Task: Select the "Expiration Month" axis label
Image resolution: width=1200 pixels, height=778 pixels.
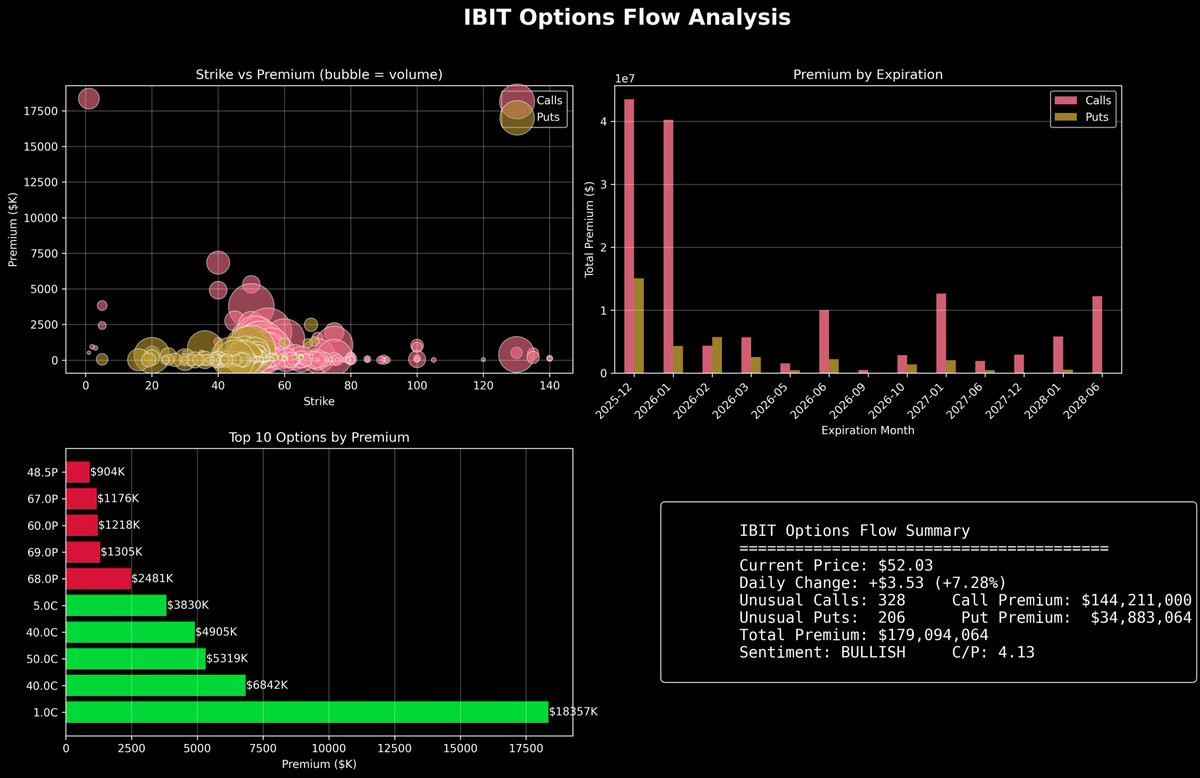Action: (867, 431)
